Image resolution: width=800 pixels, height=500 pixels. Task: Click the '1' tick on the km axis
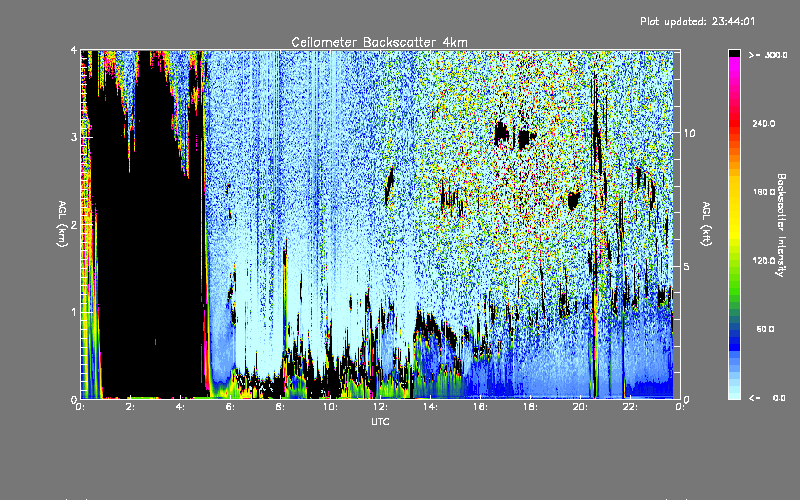coord(74,312)
